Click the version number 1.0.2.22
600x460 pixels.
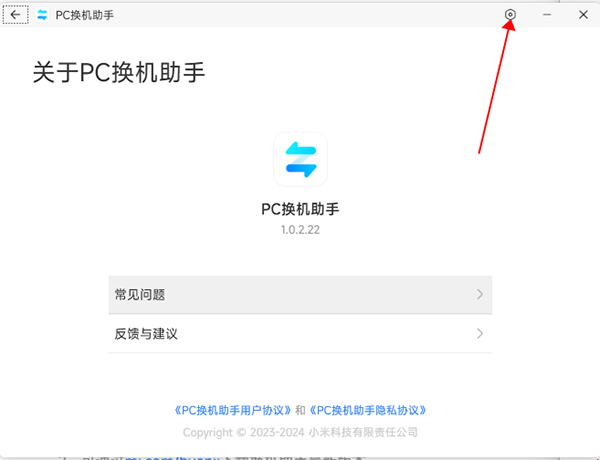300,230
